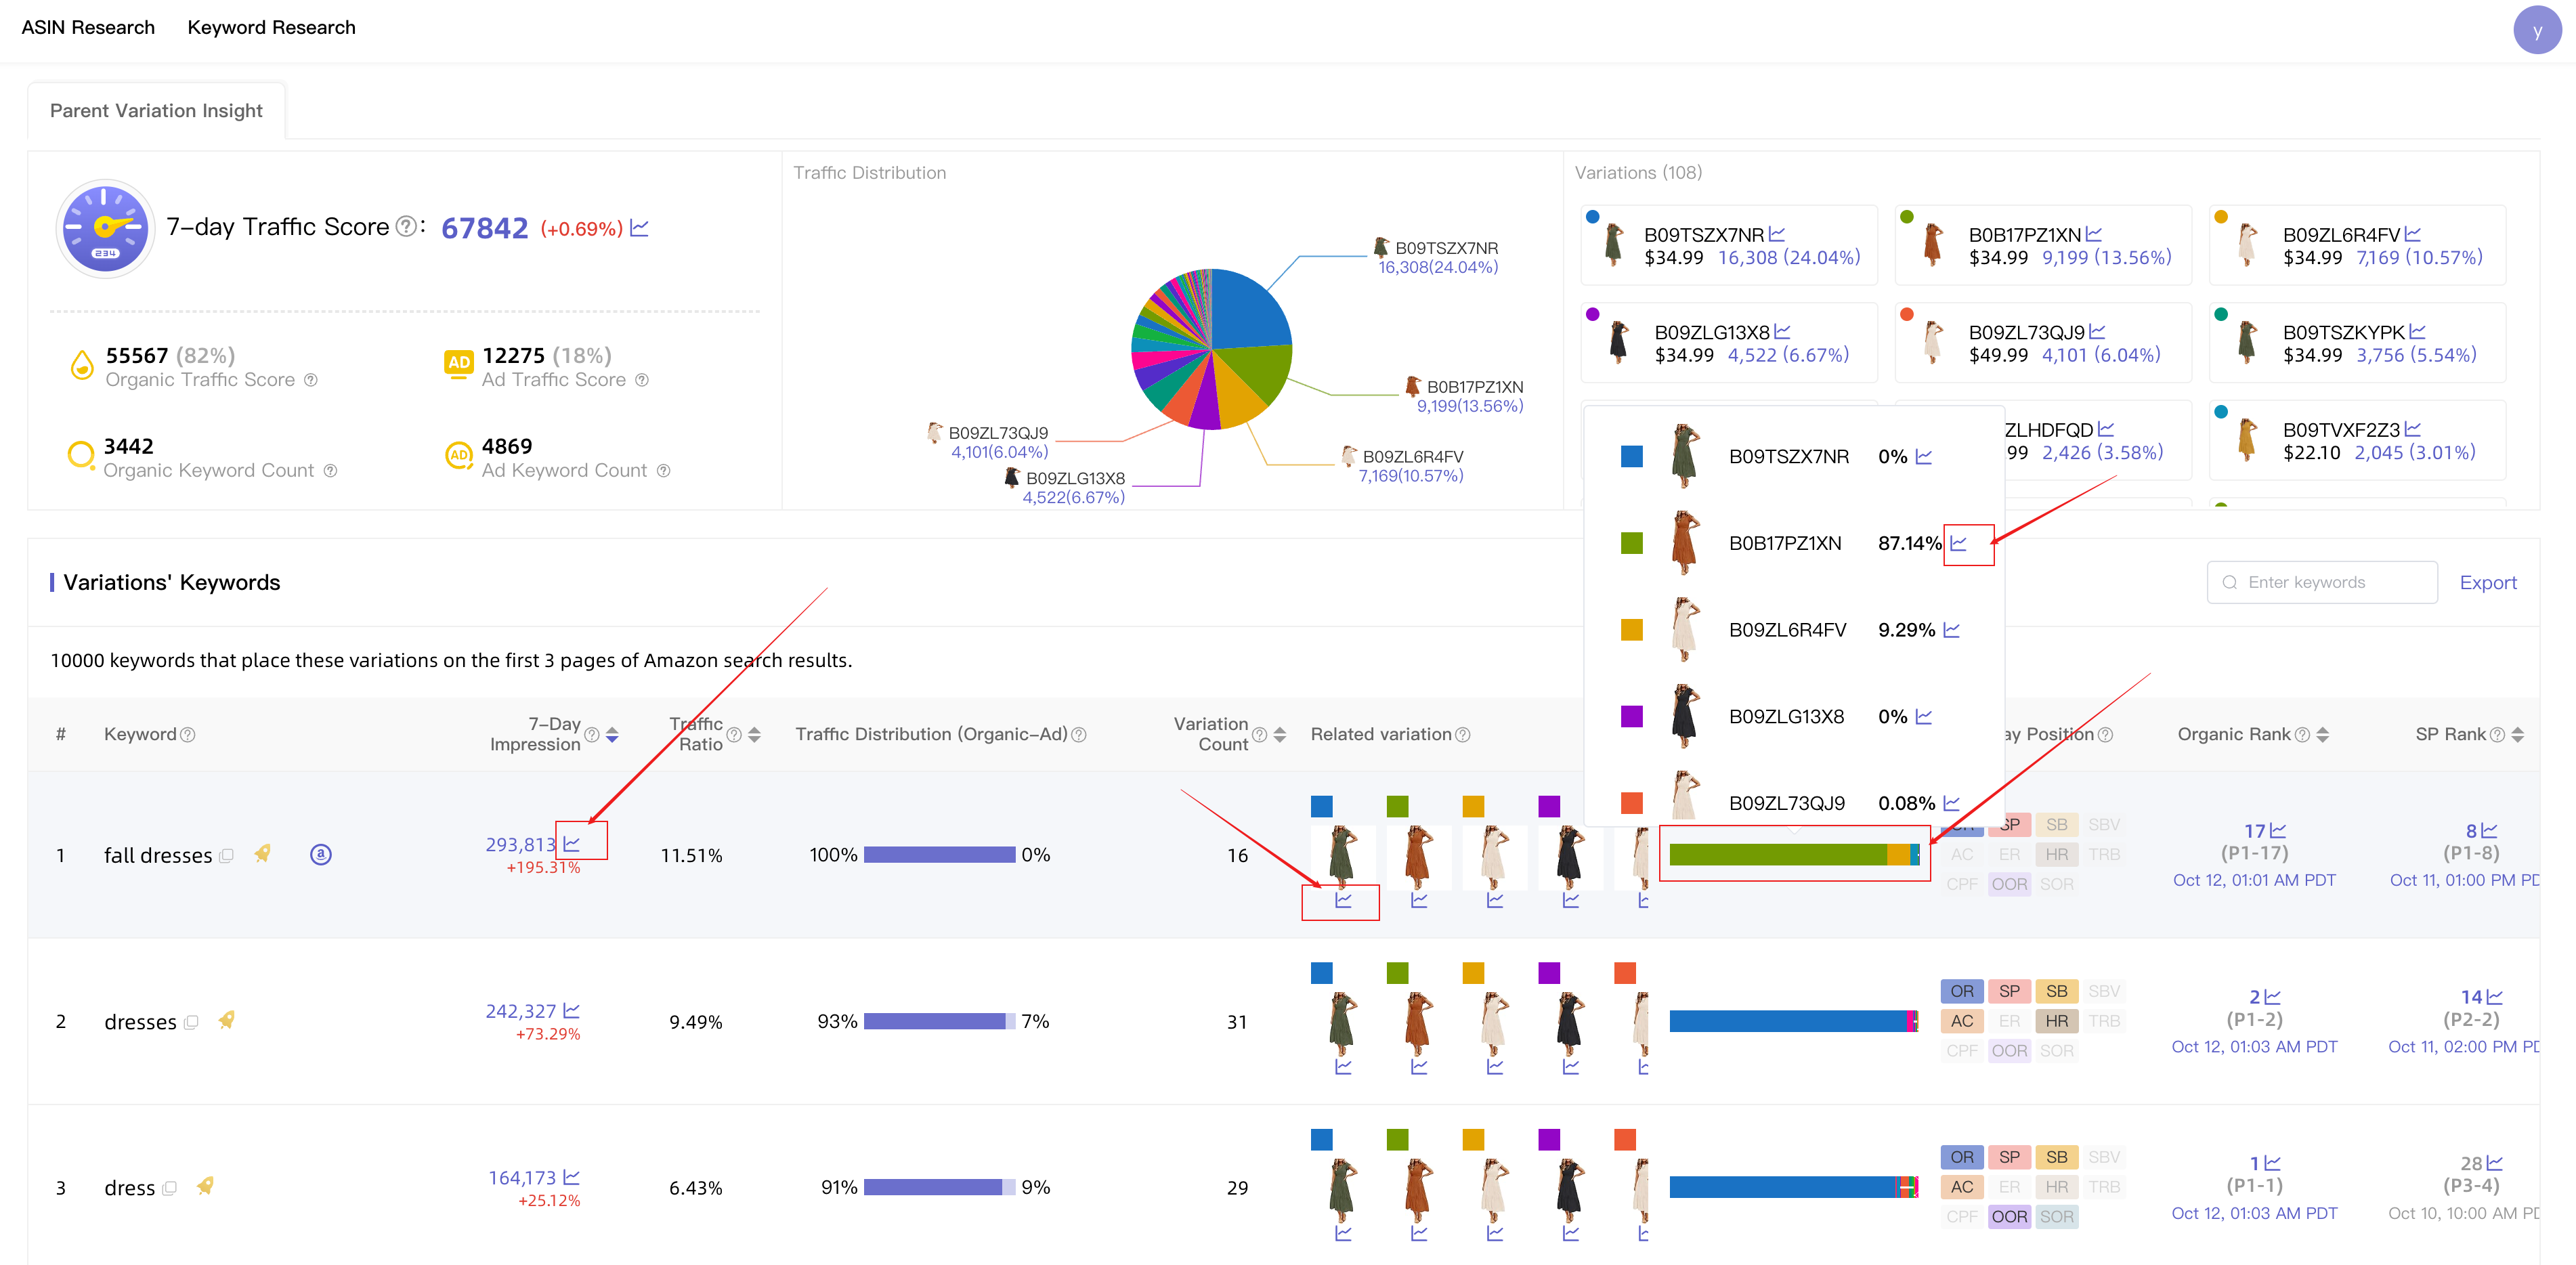Screen dimensions: 2576x1265
Task: Click the Keyword column help icon
Action: 187,734
